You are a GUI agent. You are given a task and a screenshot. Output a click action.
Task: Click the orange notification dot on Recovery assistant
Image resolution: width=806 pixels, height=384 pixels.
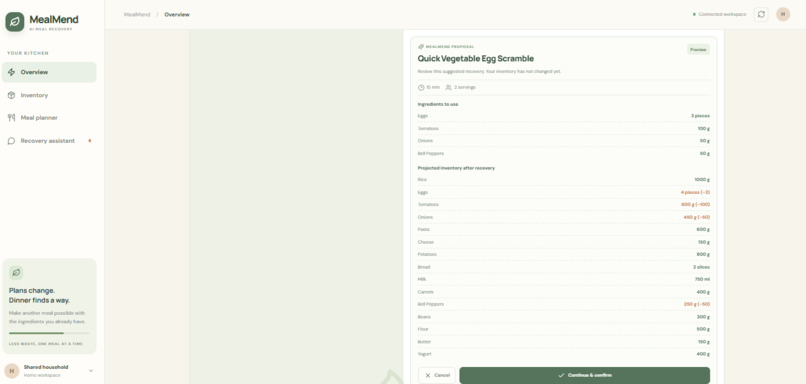tap(90, 140)
